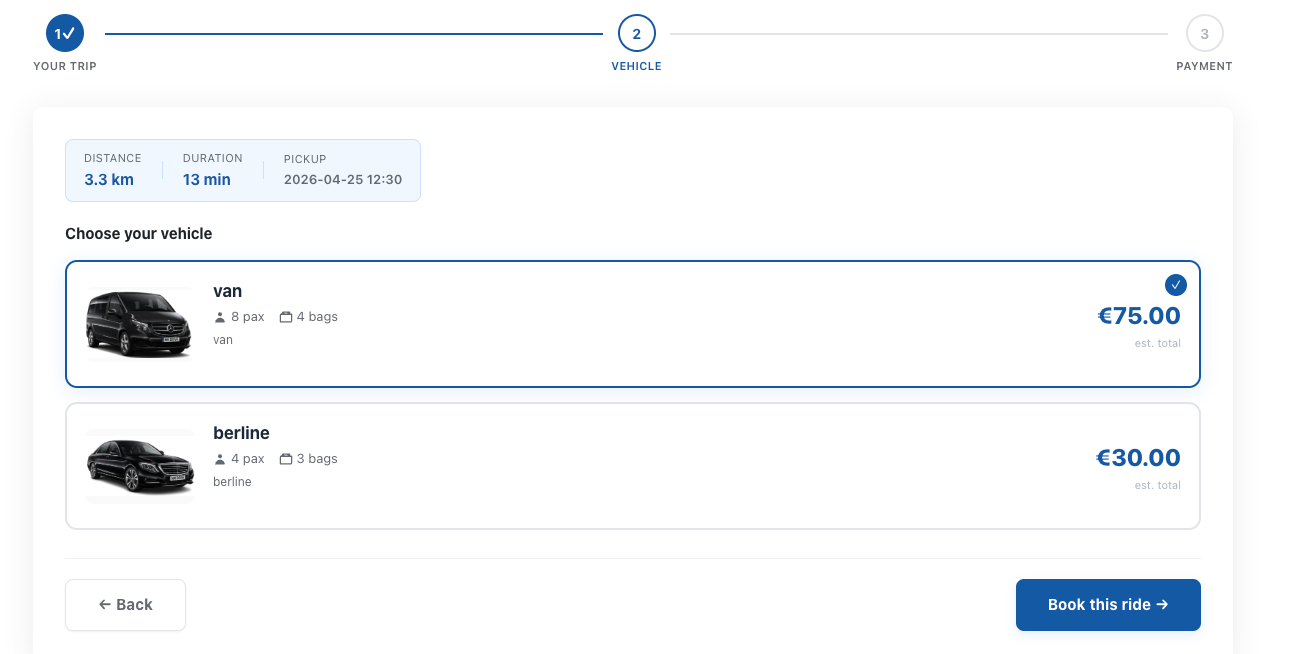Click the DISTANCE label
The width and height of the screenshot is (1293, 654).
click(x=113, y=158)
